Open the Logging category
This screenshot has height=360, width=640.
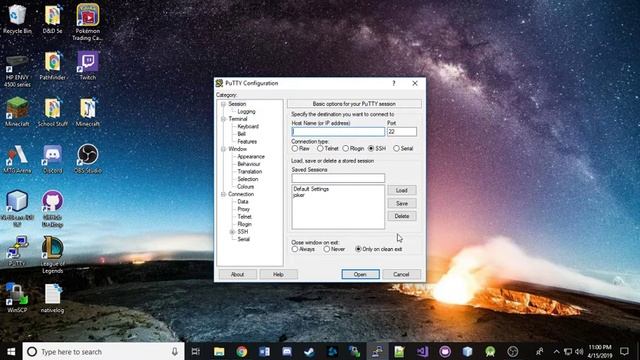246,111
